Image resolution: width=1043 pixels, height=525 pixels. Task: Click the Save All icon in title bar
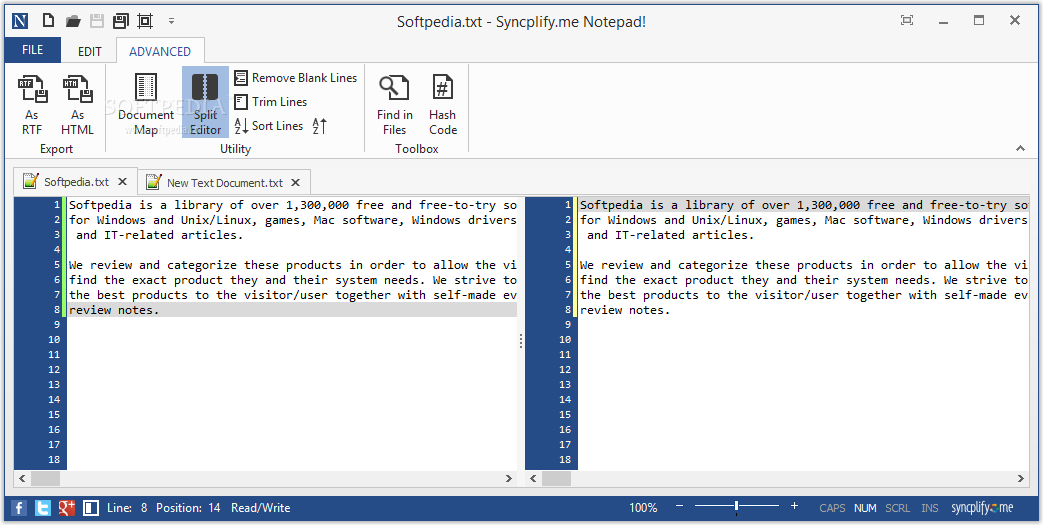point(120,21)
